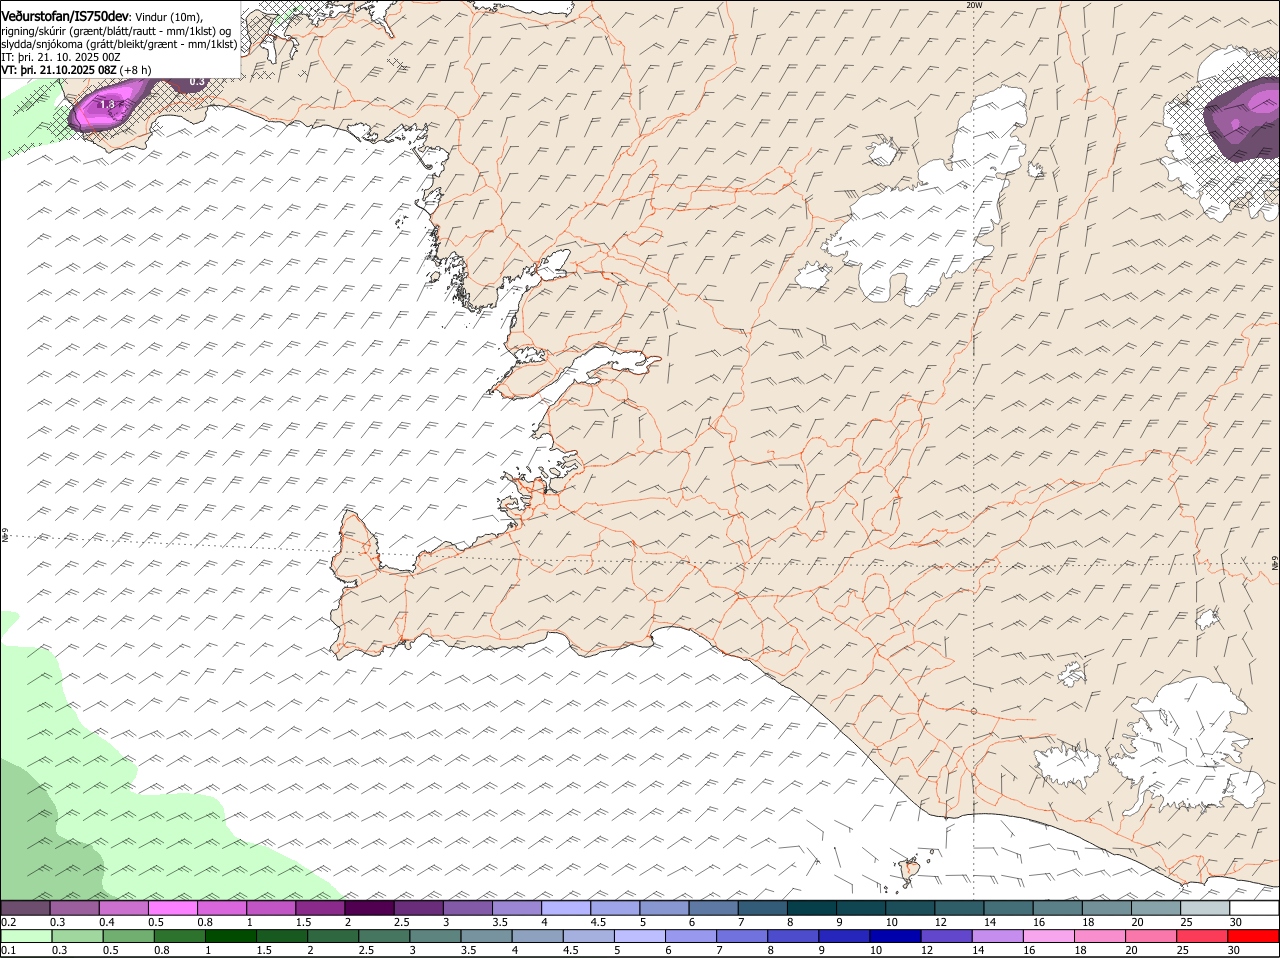Select top legend white swatch at 30
This screenshot has height=958, width=1280.
point(1254,908)
